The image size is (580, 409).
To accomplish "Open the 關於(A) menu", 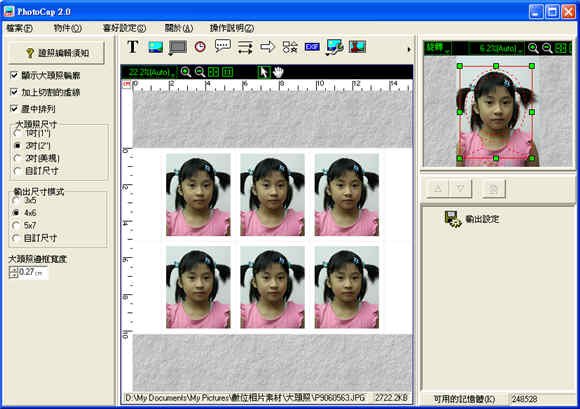I will [179, 28].
